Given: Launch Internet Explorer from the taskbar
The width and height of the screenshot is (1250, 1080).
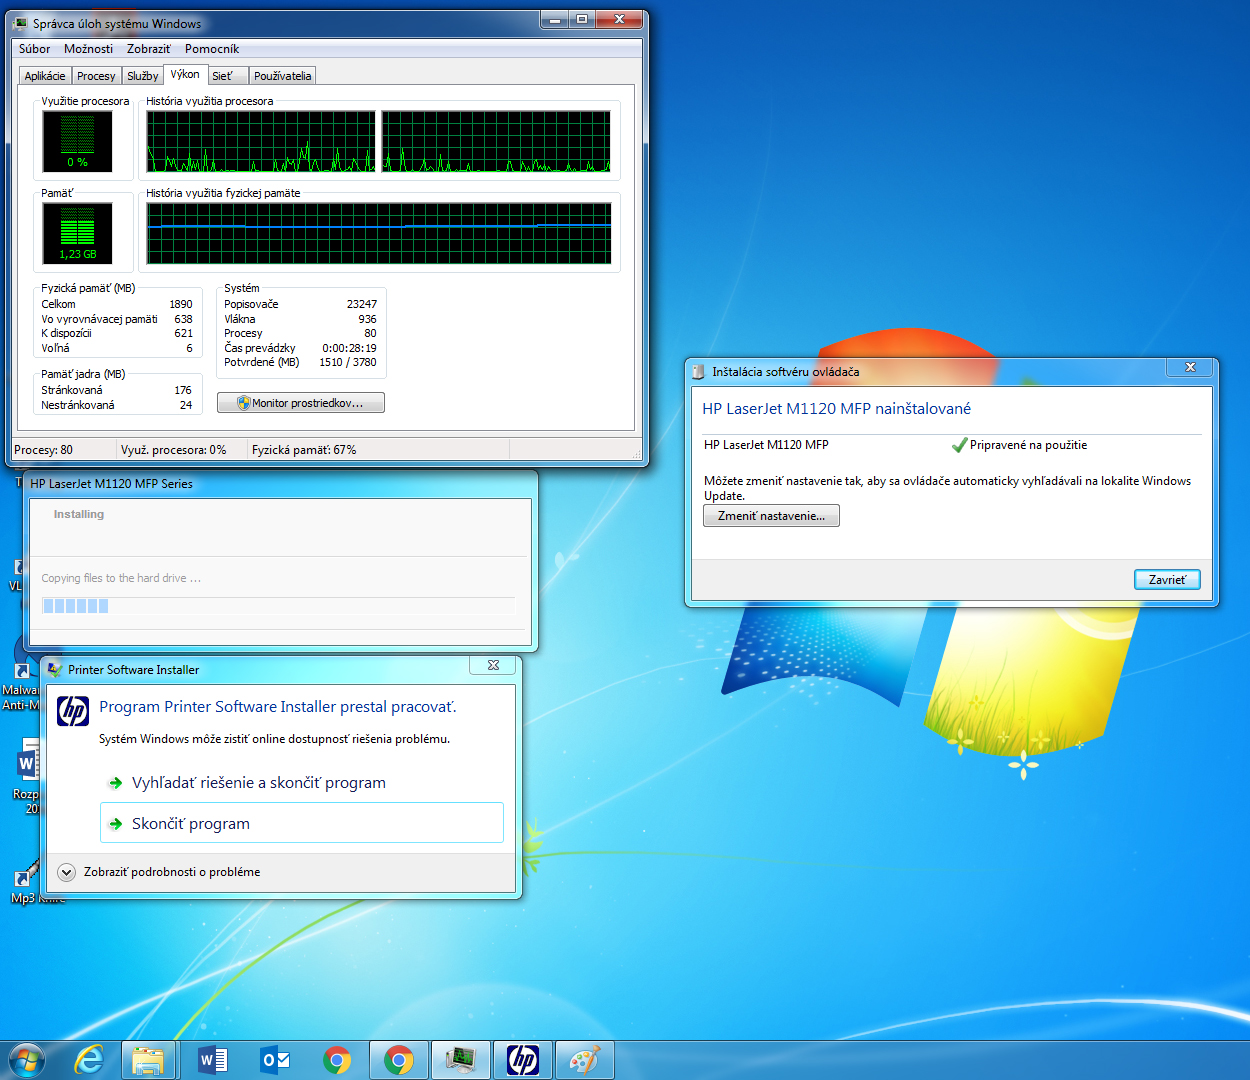Looking at the screenshot, I should click(x=90, y=1060).
